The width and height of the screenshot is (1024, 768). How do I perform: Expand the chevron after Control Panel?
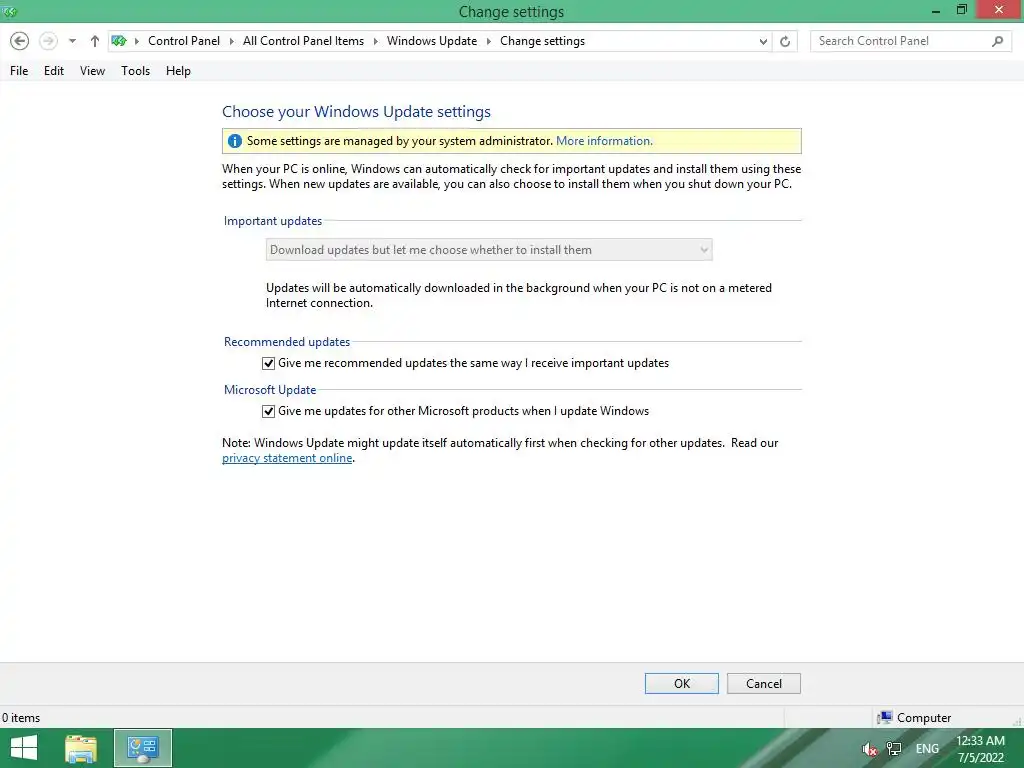click(231, 41)
